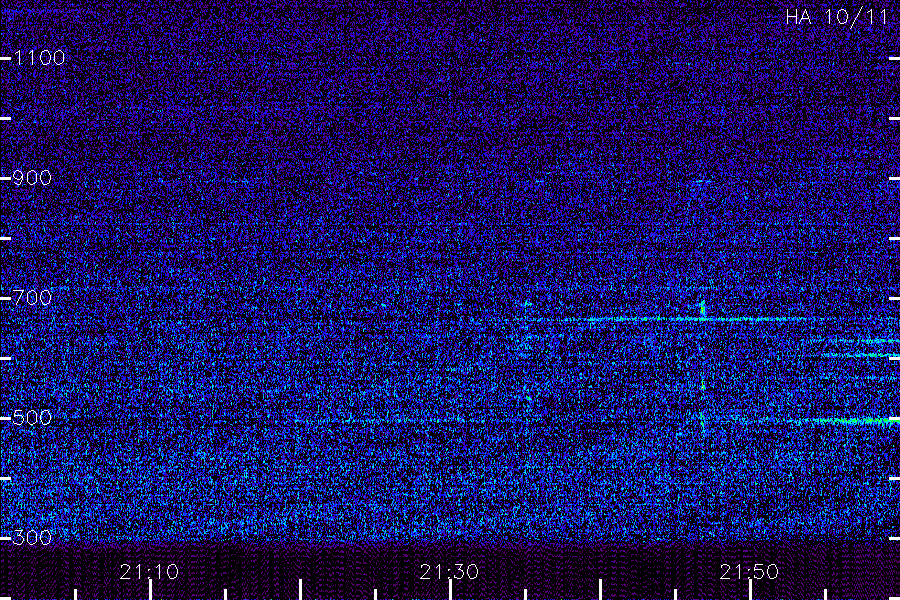900x600 pixels.
Task: Click the 1100 frequency axis label
Action: [x=39, y=58]
